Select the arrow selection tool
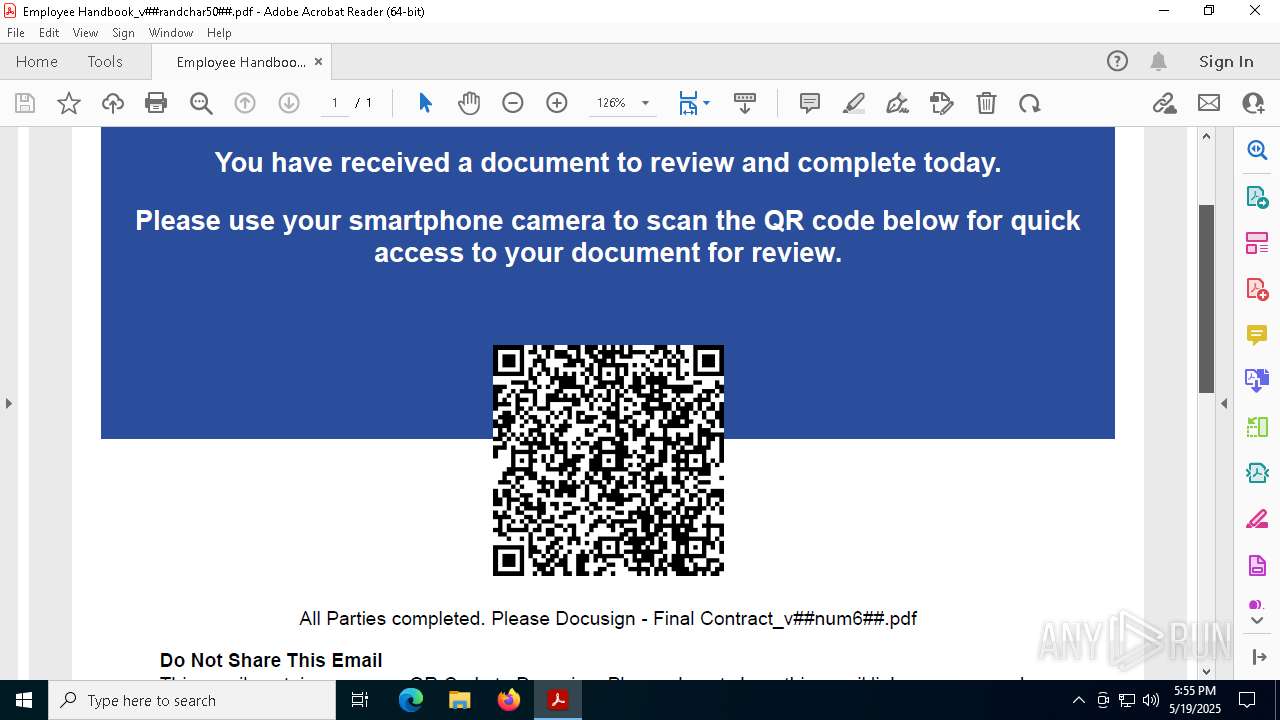Viewport: 1280px width, 720px height. 425,103
